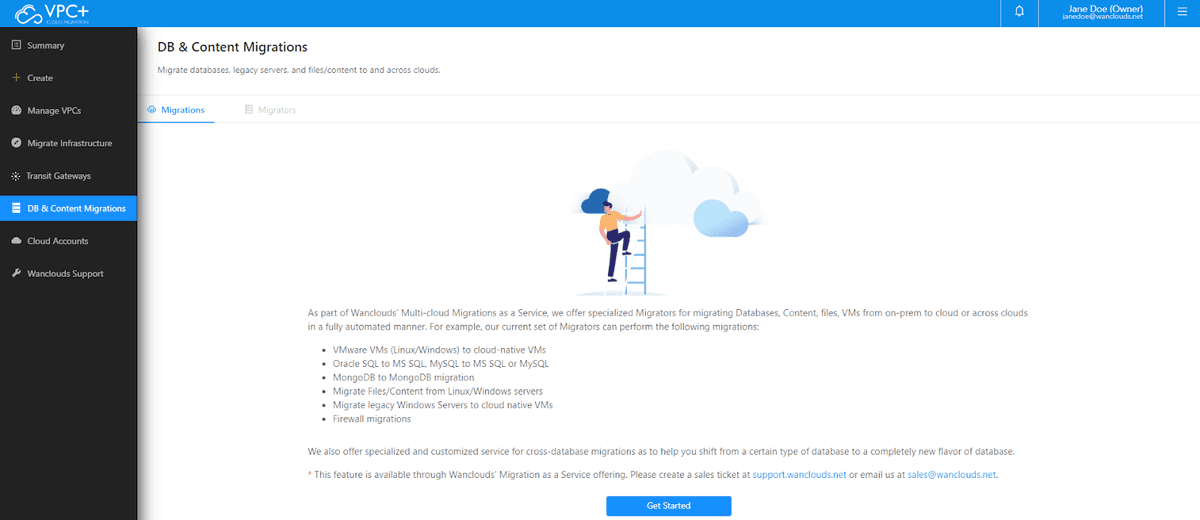Click 'MongoDB to MongoDB migration' text

pyautogui.click(x=403, y=378)
